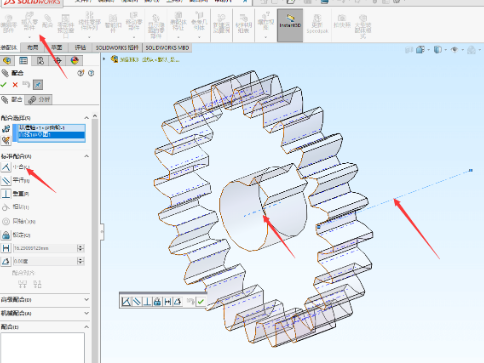This screenshot has width=484, height=363.
Task: Click the Instant3D ribbon button
Action: click(x=290, y=25)
